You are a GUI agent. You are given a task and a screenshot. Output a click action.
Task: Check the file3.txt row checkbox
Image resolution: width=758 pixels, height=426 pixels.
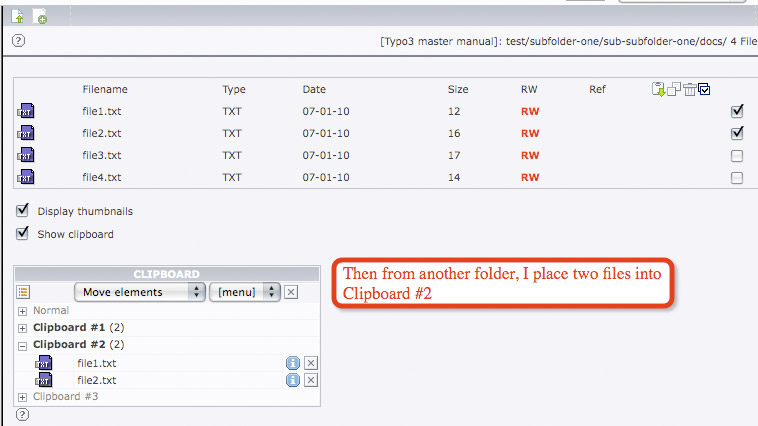tap(737, 156)
